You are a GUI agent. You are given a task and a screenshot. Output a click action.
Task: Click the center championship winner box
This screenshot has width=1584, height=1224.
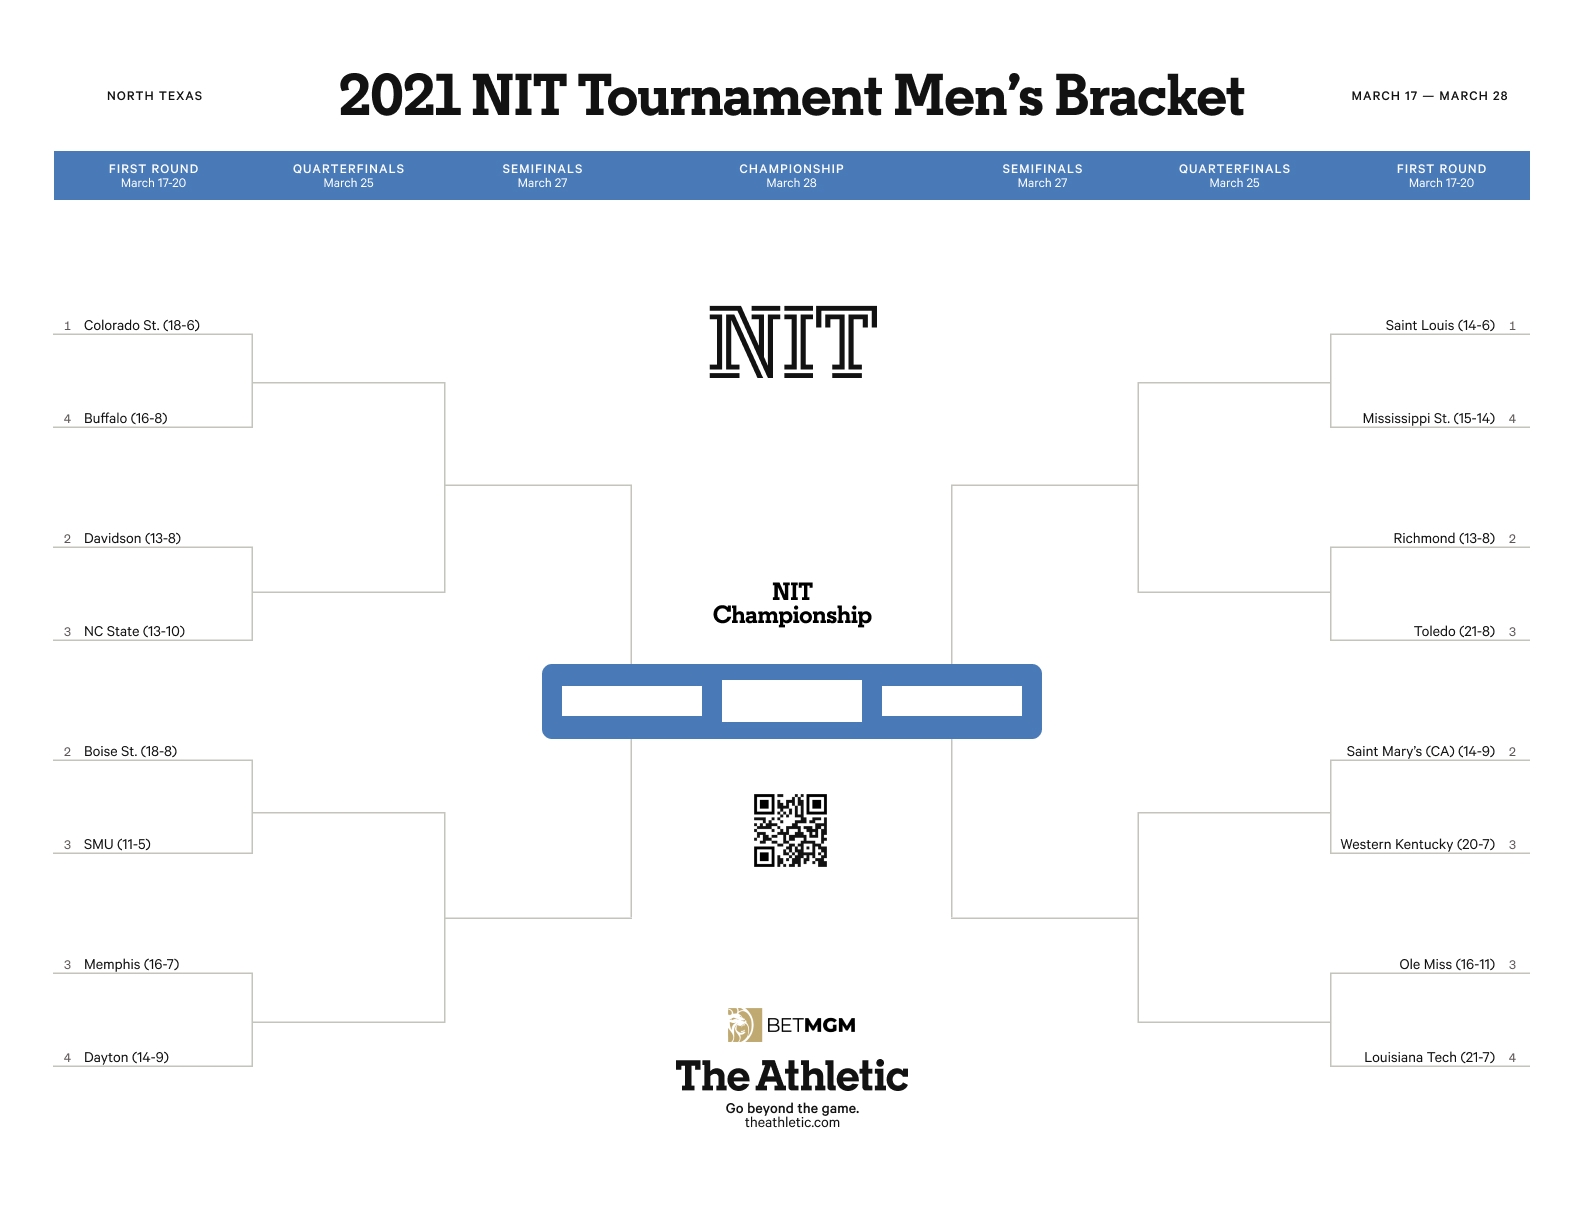tap(792, 701)
